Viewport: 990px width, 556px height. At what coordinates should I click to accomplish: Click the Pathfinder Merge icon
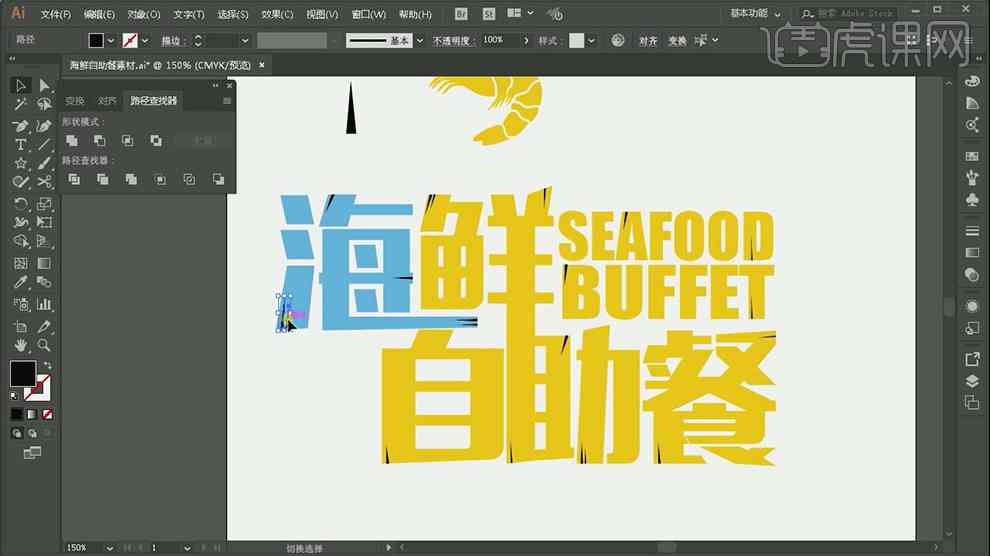pos(131,180)
